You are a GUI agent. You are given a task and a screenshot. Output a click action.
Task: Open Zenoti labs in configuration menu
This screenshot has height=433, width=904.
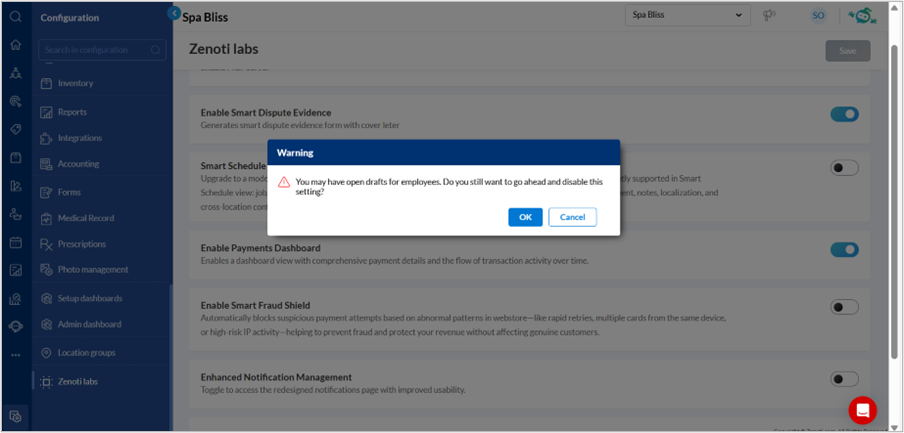click(77, 382)
